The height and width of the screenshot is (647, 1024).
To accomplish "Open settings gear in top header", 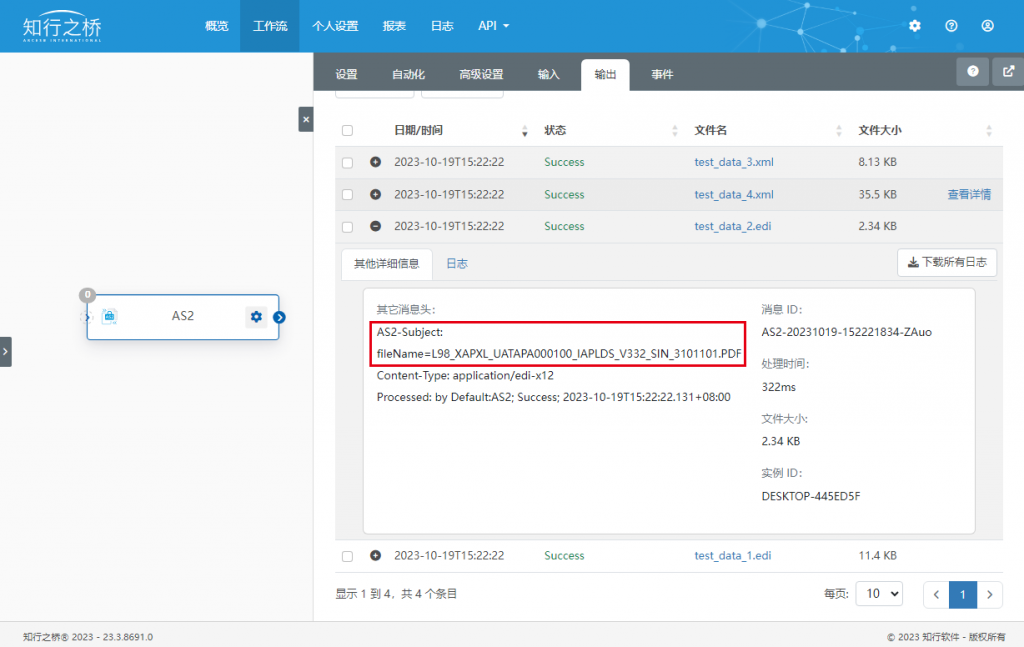I will pyautogui.click(x=914, y=25).
